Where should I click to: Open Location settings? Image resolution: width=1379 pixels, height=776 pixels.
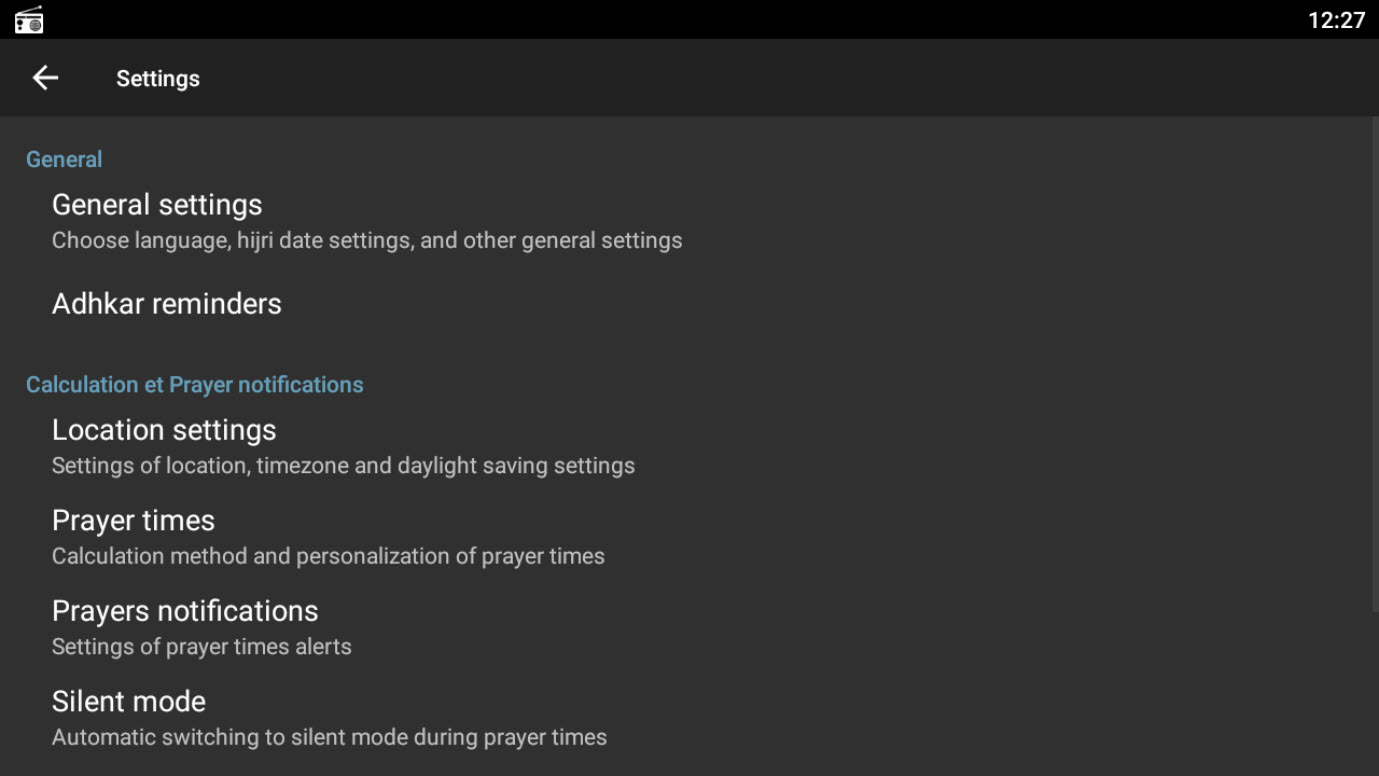[689, 447]
